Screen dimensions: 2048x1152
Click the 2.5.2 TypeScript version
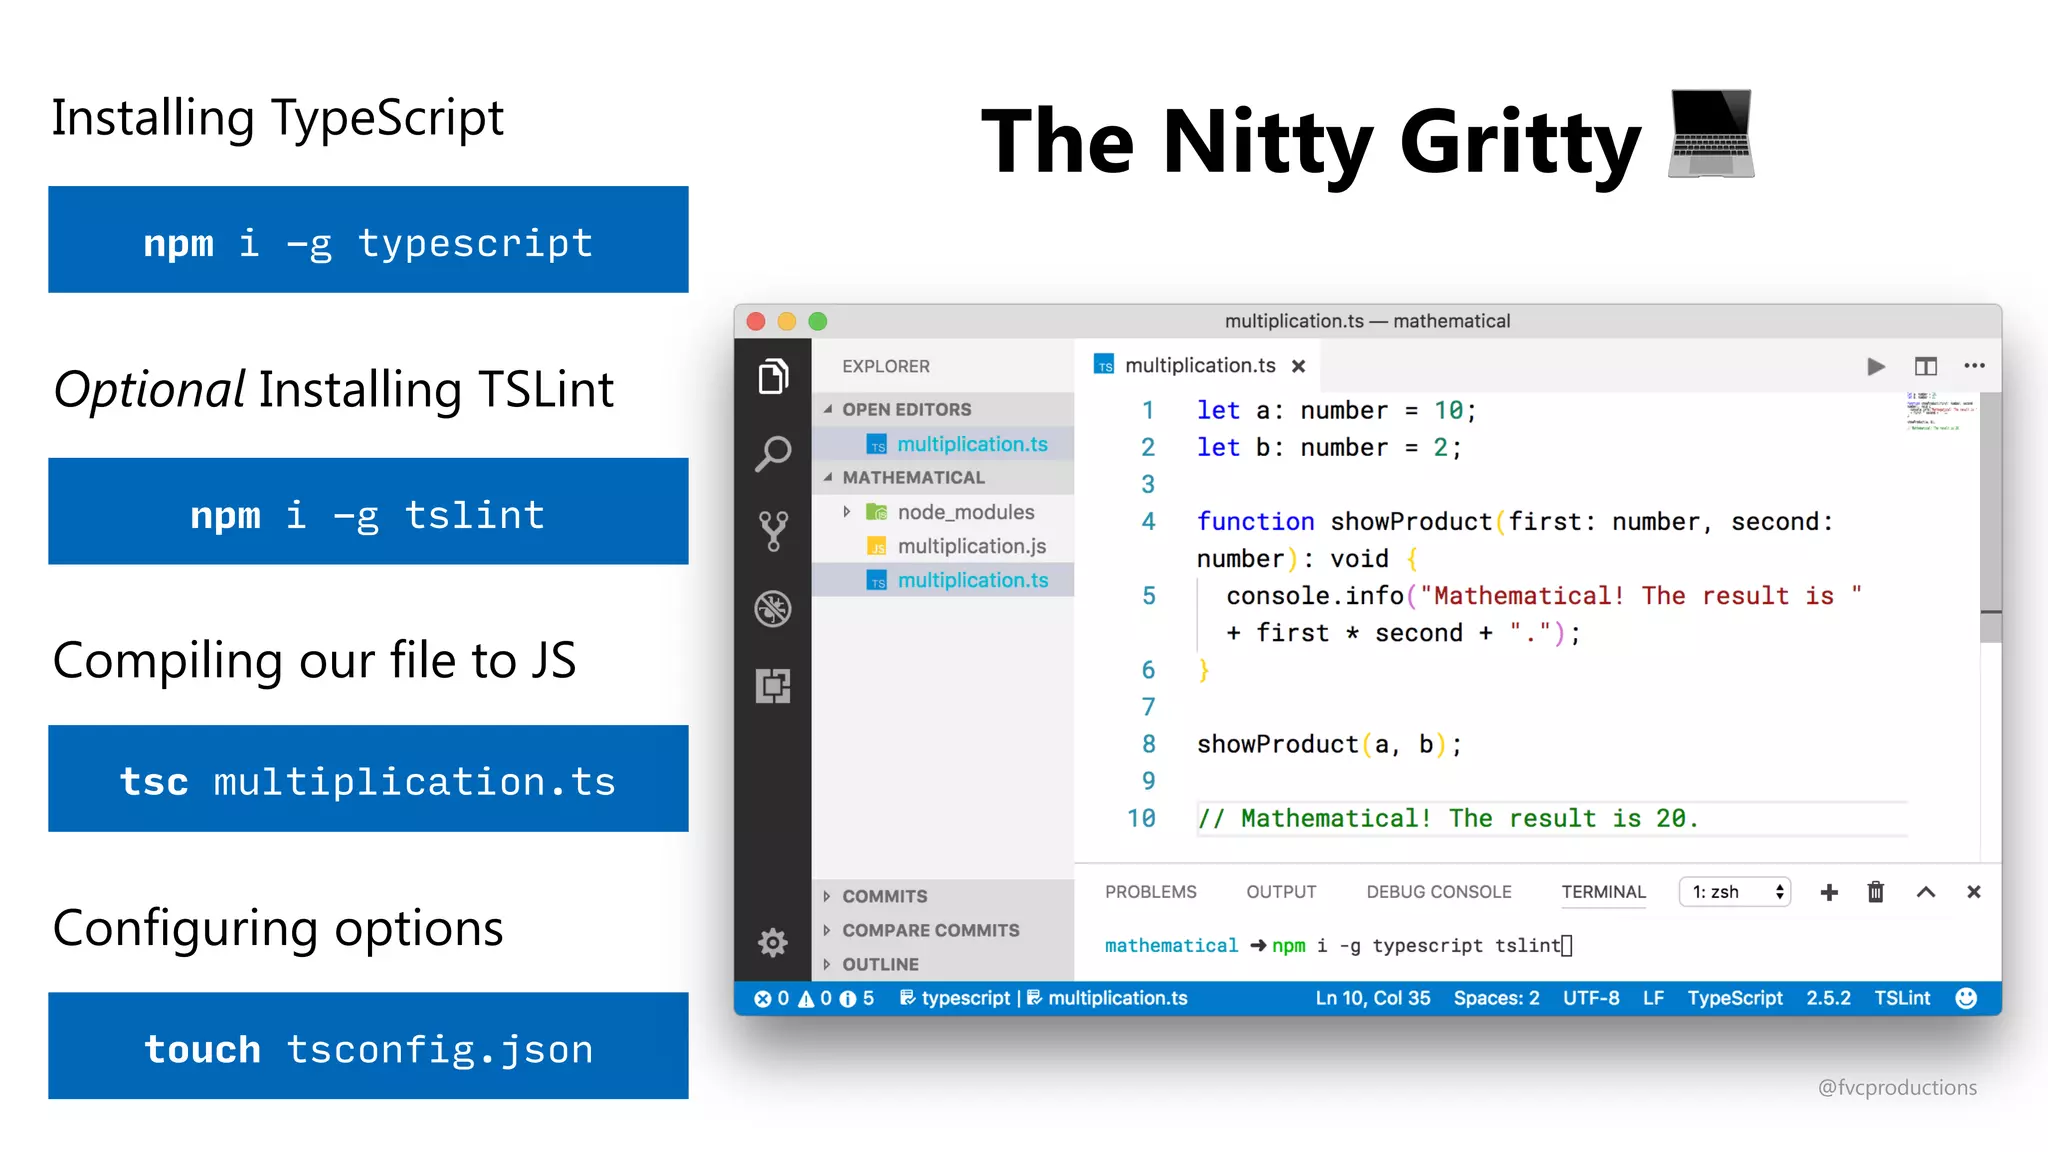point(1828,998)
